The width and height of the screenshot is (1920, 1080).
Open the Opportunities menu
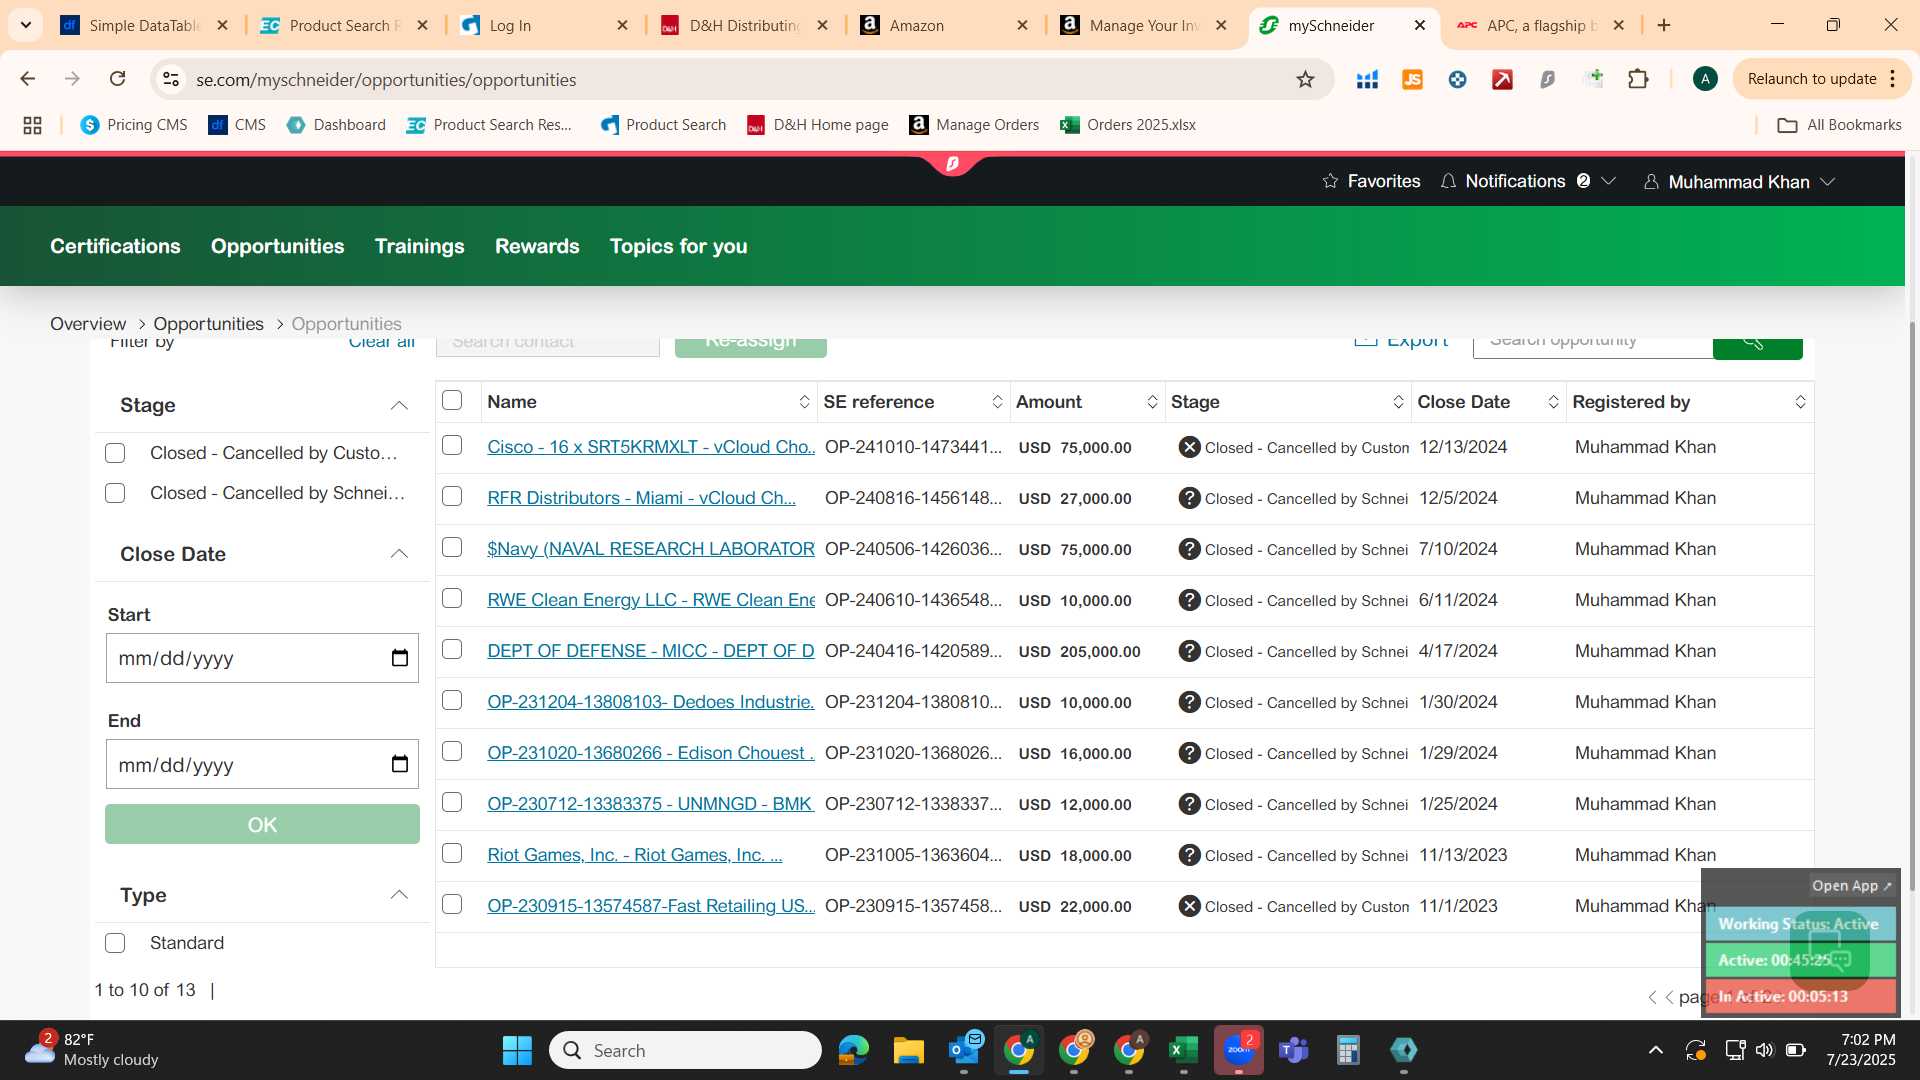[x=277, y=246]
